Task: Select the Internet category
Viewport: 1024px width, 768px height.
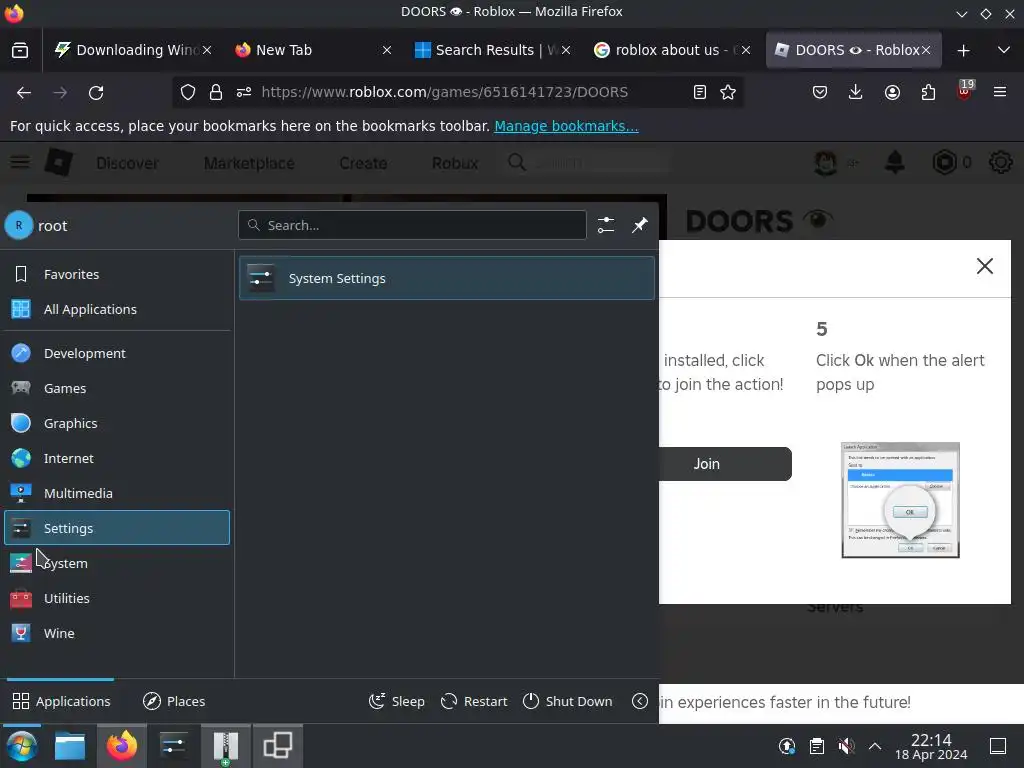Action: 117,458
